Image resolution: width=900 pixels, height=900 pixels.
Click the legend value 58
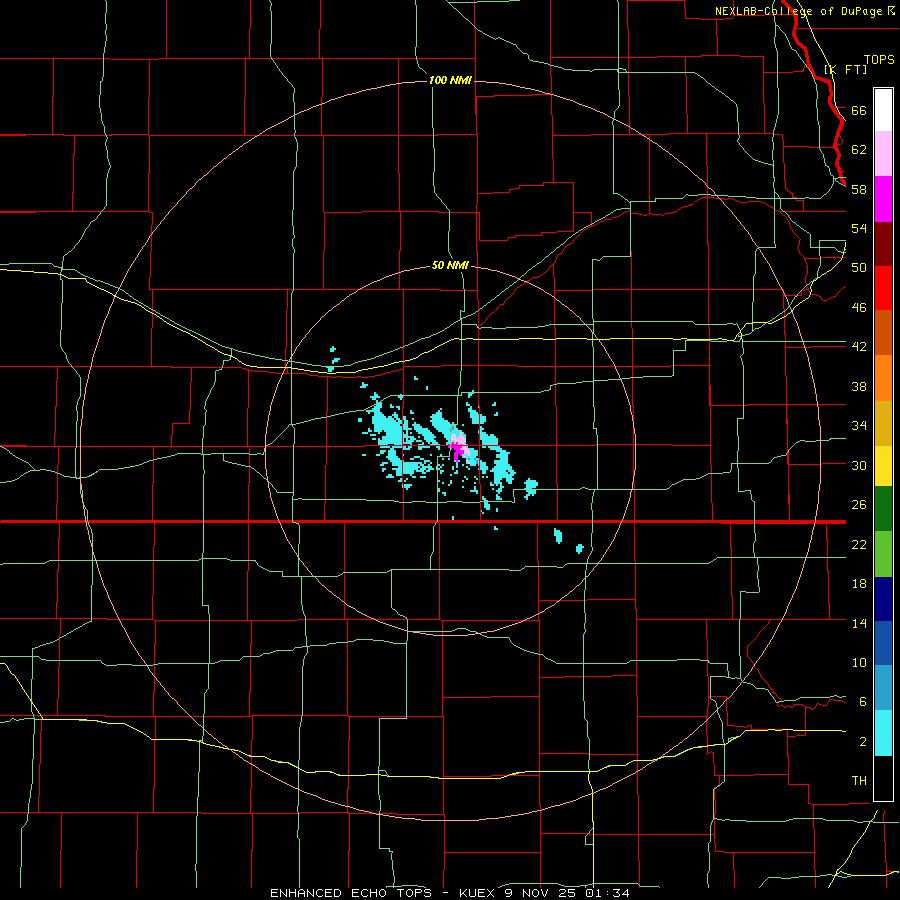click(x=859, y=189)
